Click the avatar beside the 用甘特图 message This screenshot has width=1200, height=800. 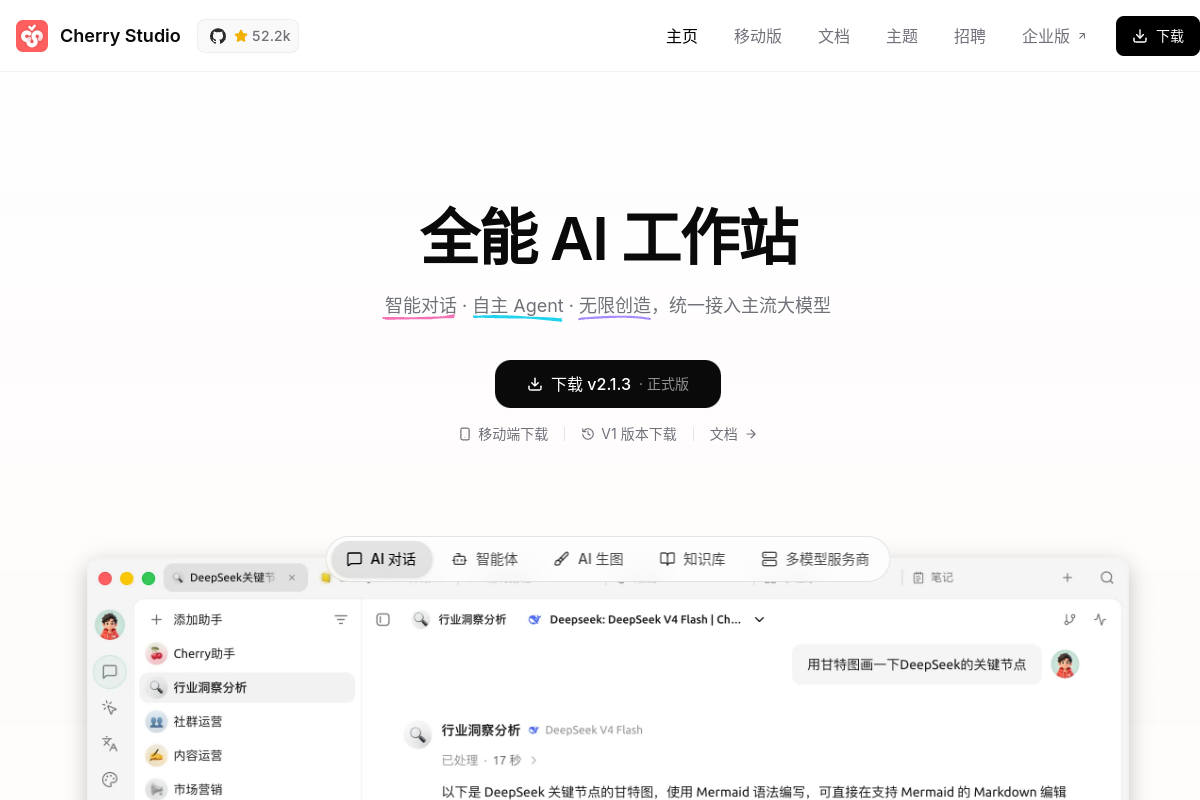(1065, 664)
